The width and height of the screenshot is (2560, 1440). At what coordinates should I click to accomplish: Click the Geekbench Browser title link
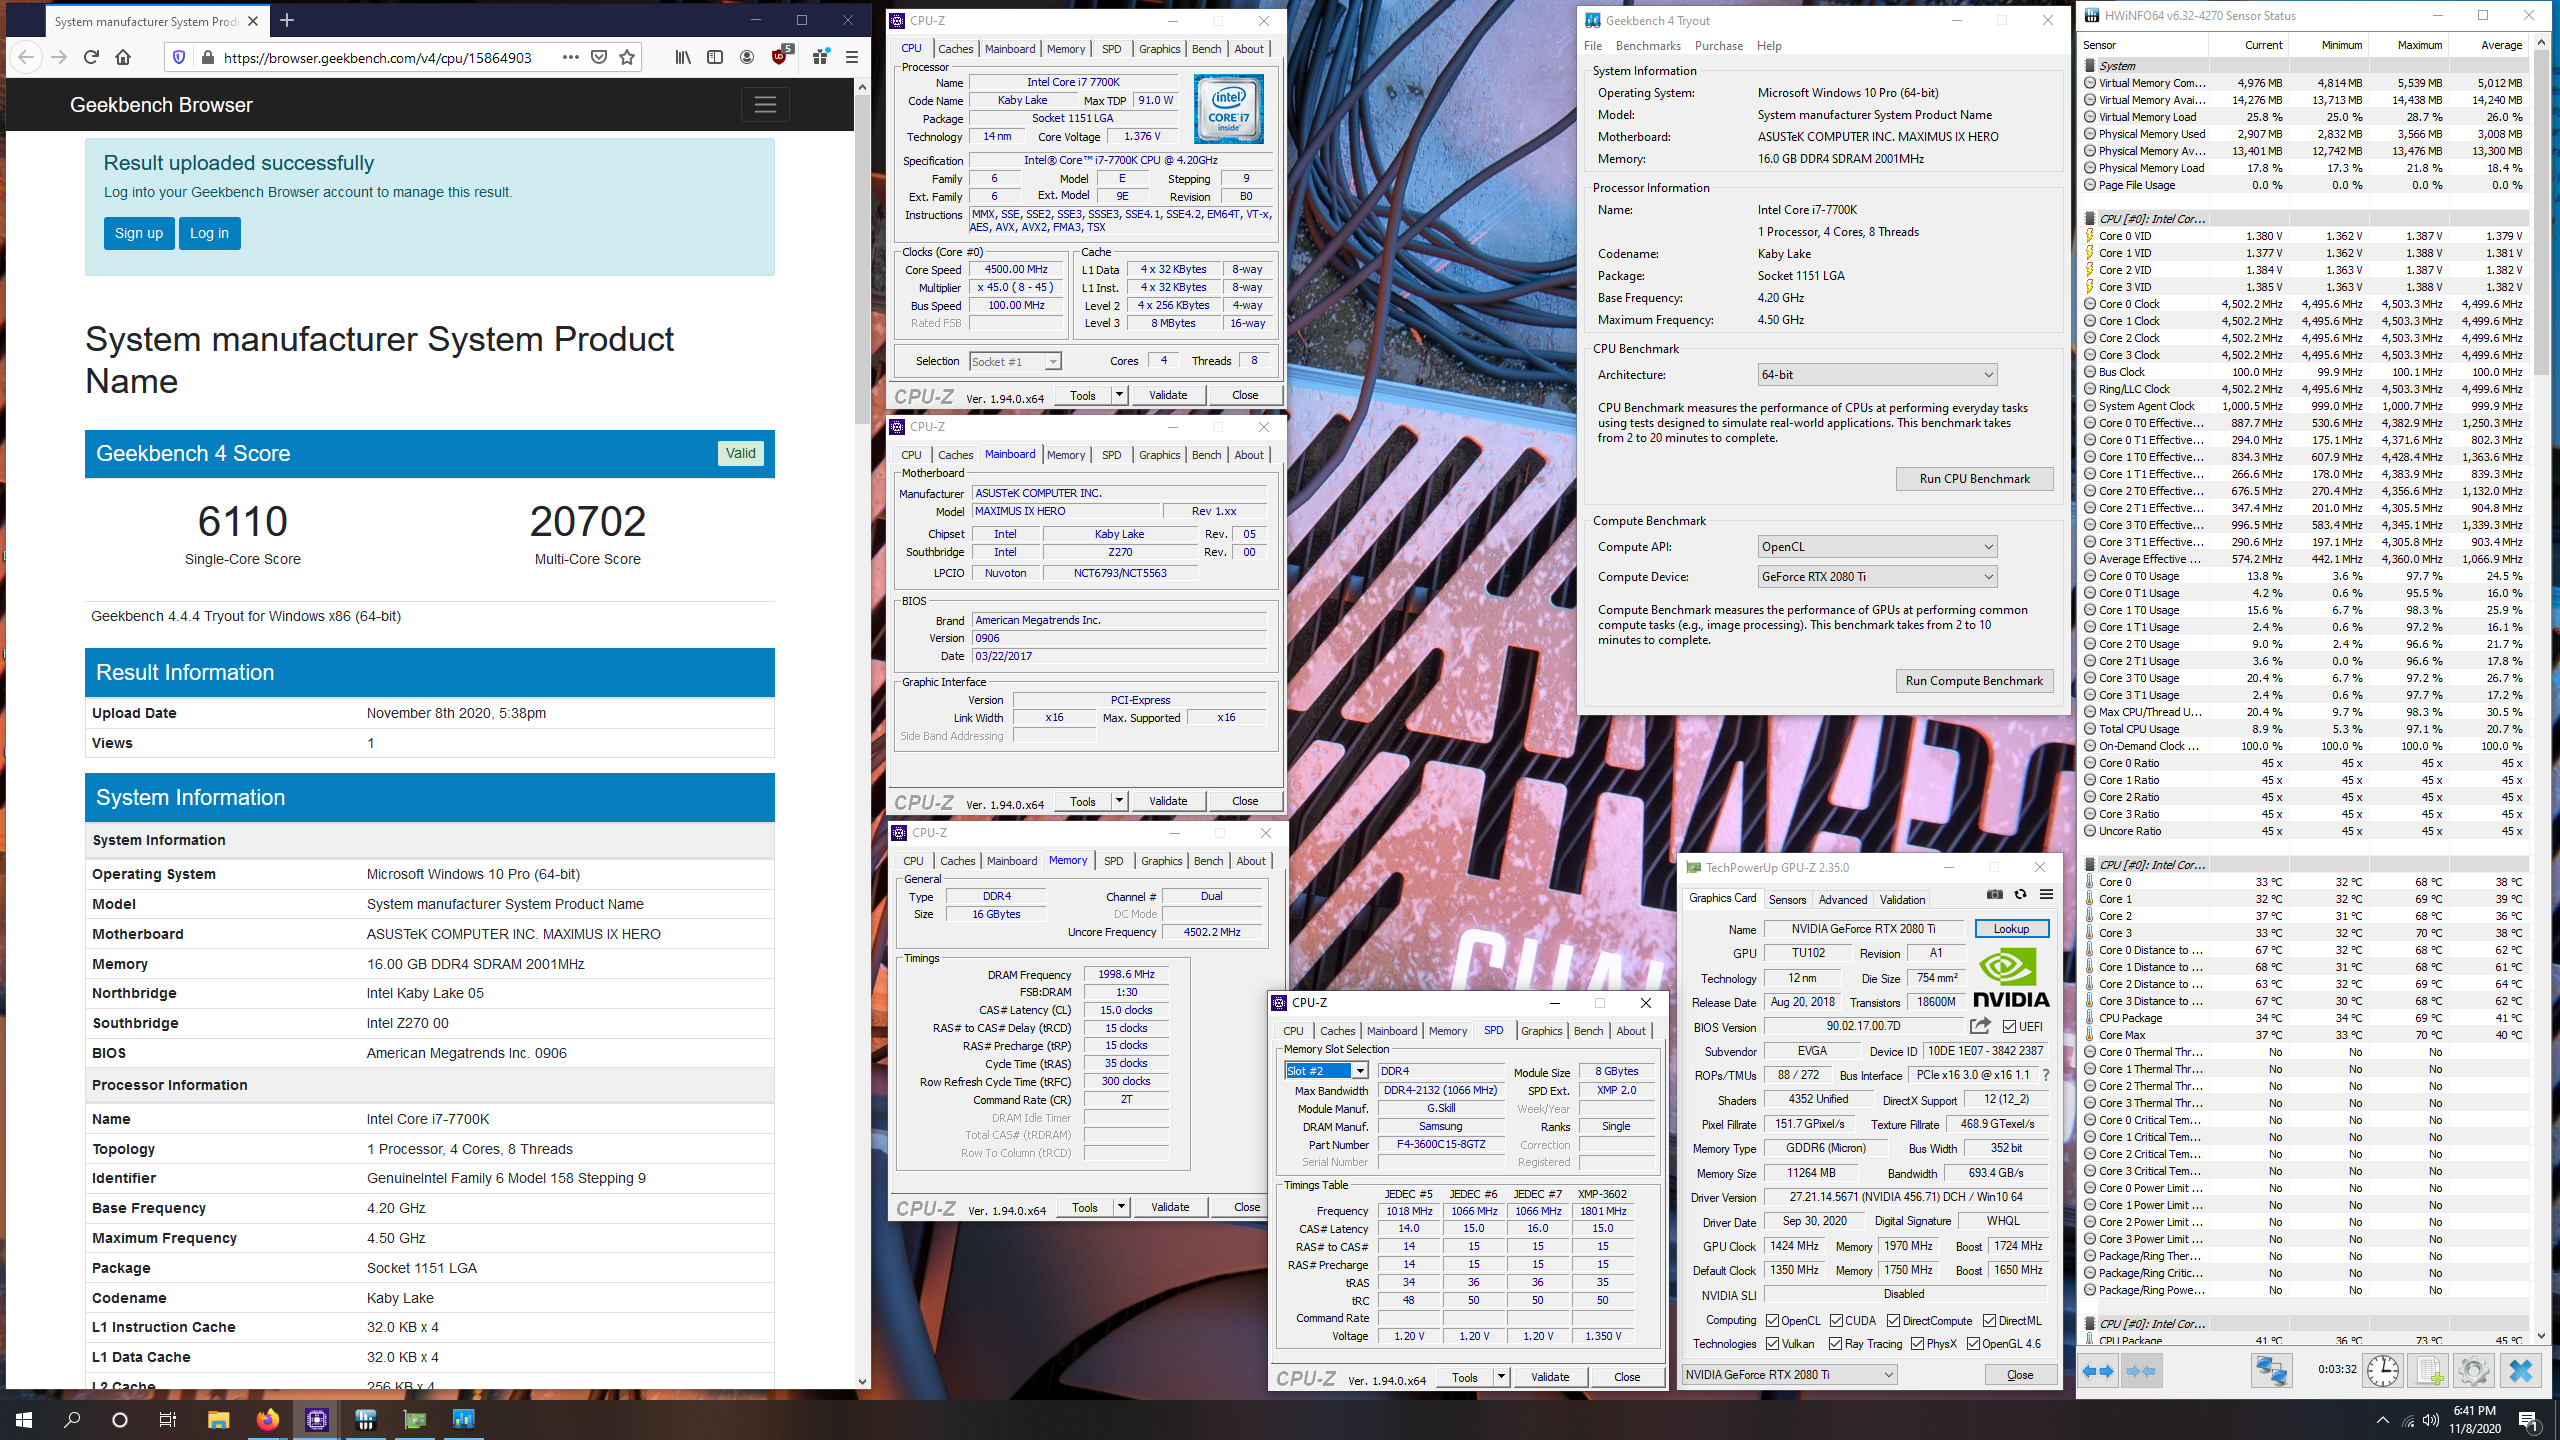(x=161, y=105)
